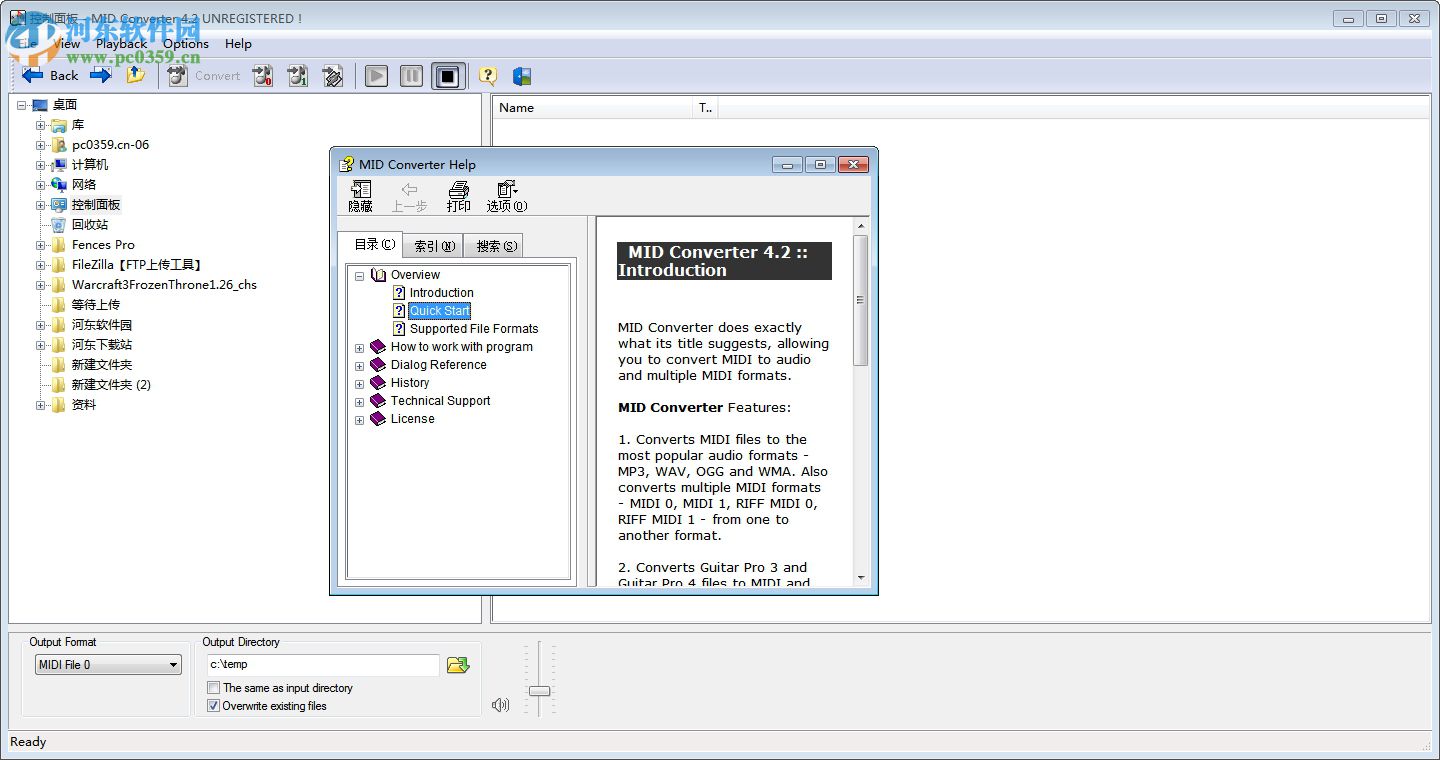Viewport: 1440px width, 760px height.
Task: Click the page icon beside Supported File Formats
Action: point(399,329)
